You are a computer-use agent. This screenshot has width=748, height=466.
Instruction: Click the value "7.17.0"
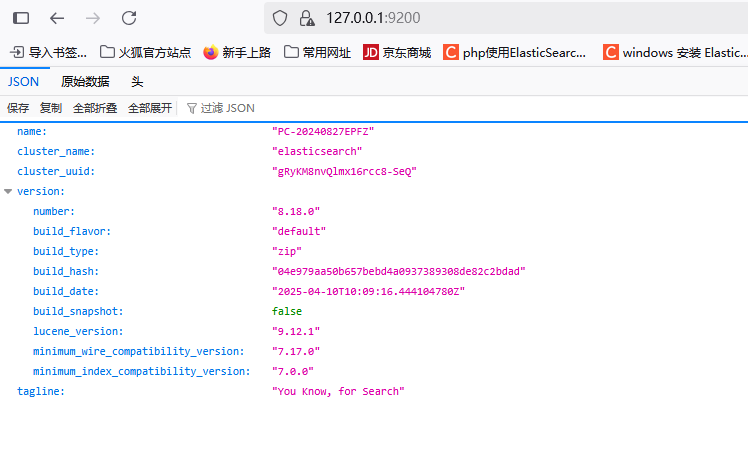(x=296, y=352)
